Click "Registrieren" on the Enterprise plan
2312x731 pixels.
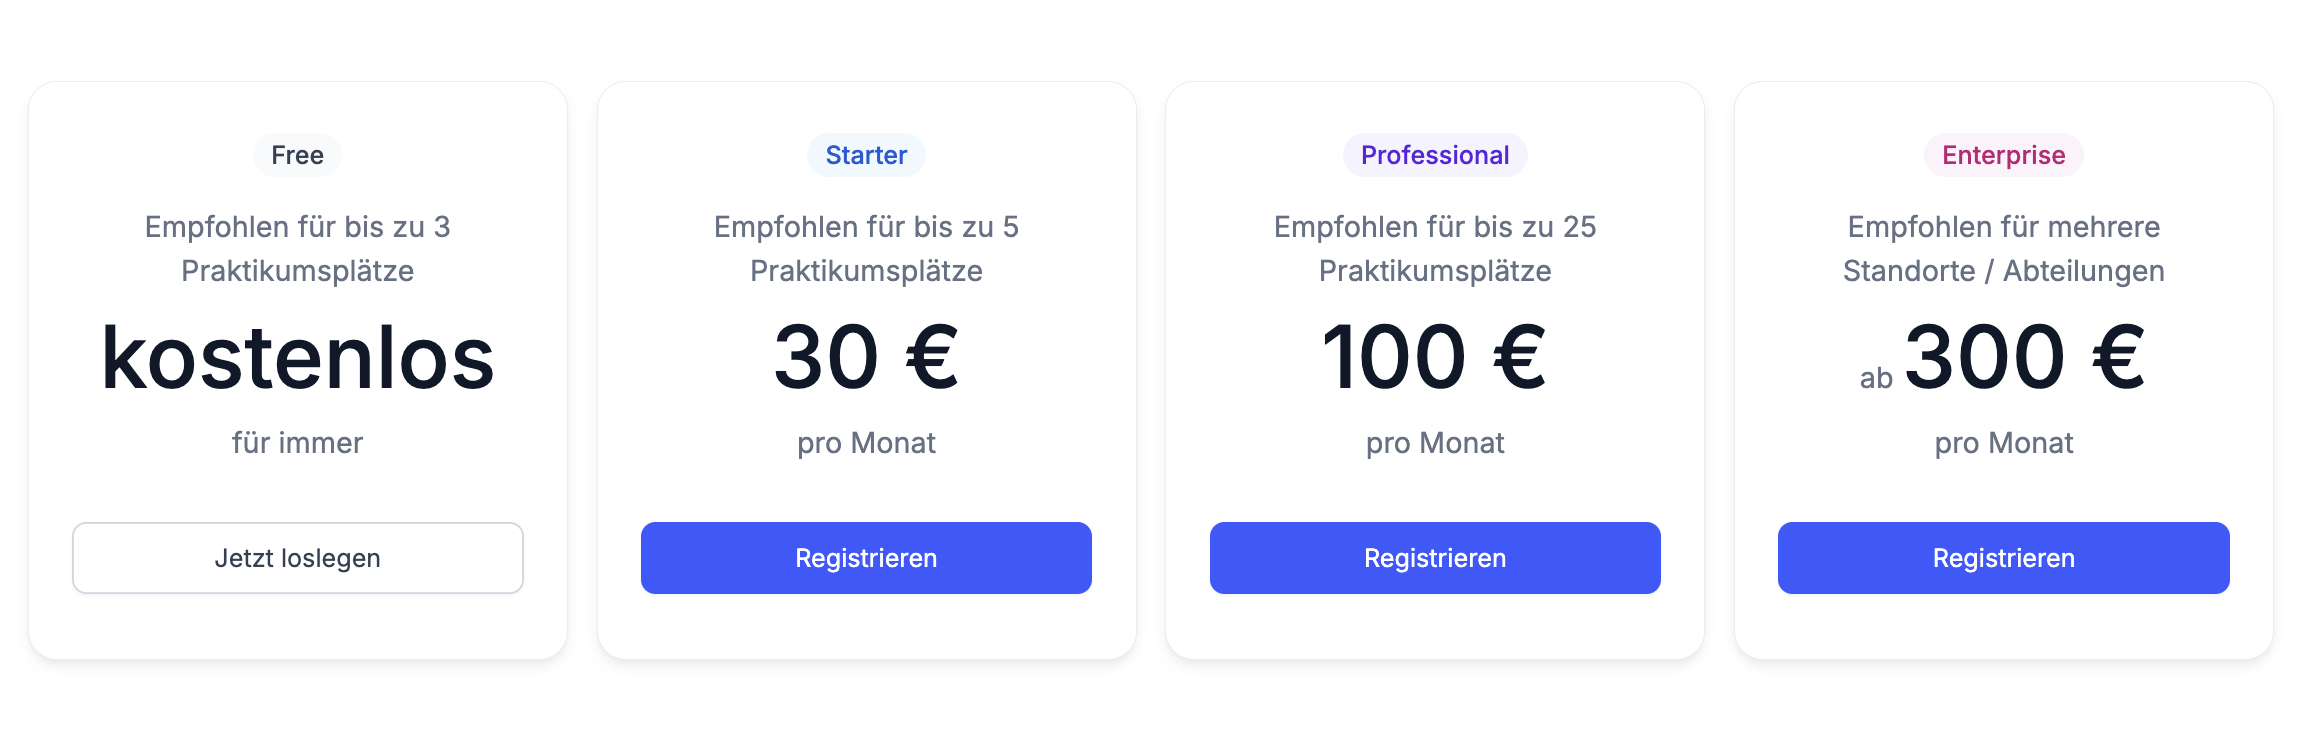[x=2002, y=558]
